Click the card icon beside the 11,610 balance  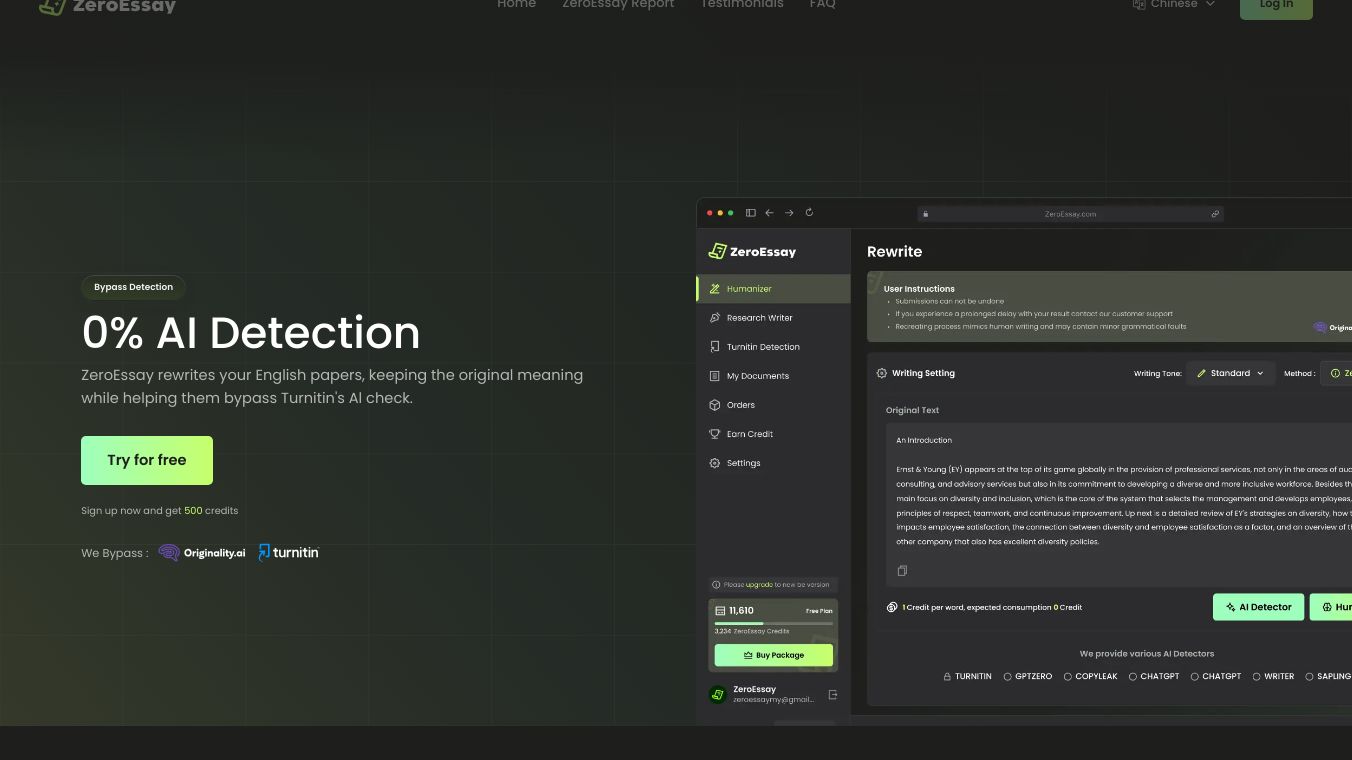pos(720,610)
